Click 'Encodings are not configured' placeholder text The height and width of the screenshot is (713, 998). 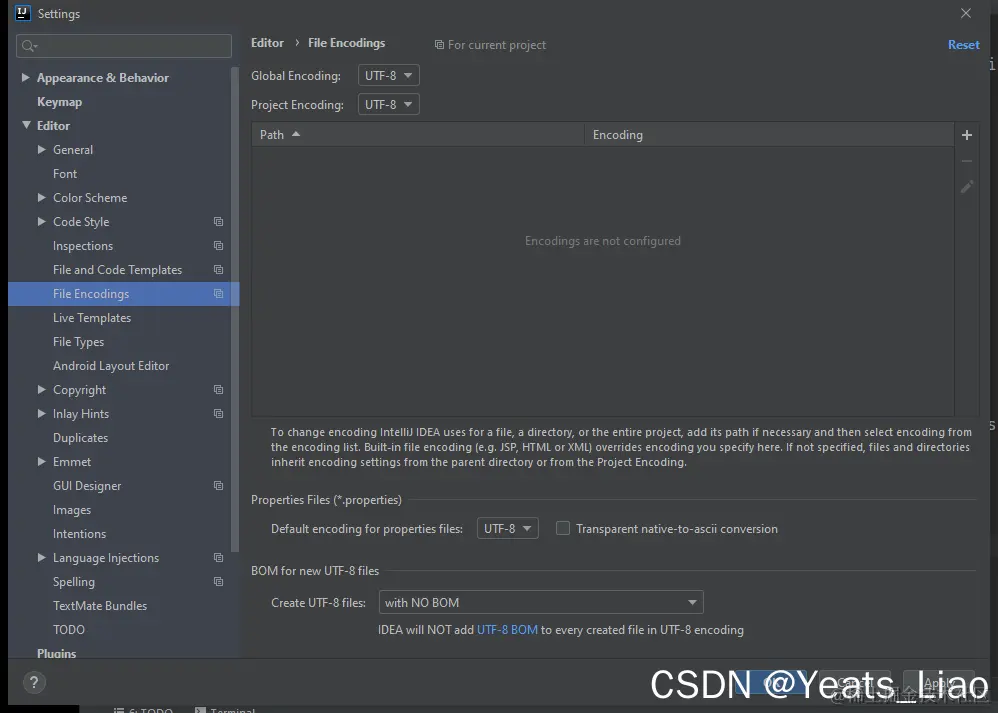[603, 241]
